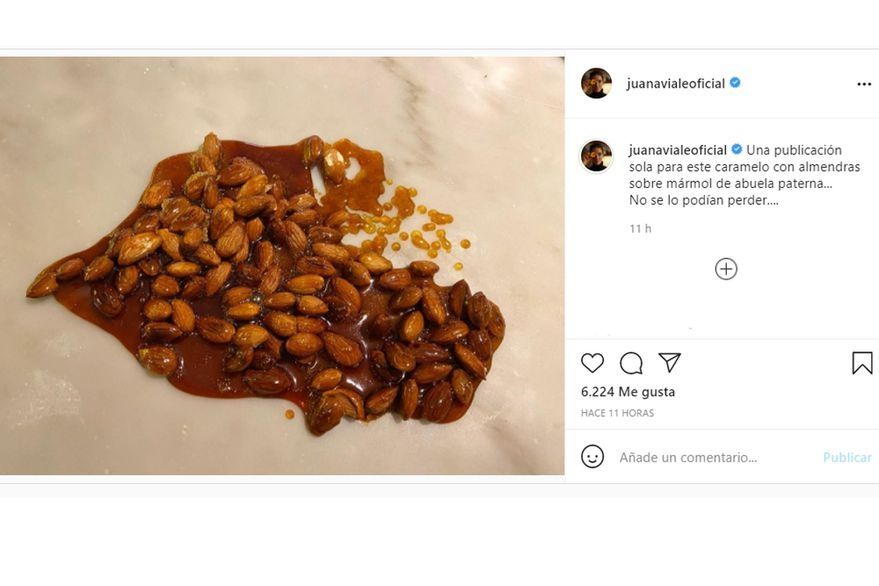Open the emoji picker smiley icon
Viewport: 879px width, 586px height.
(x=593, y=457)
